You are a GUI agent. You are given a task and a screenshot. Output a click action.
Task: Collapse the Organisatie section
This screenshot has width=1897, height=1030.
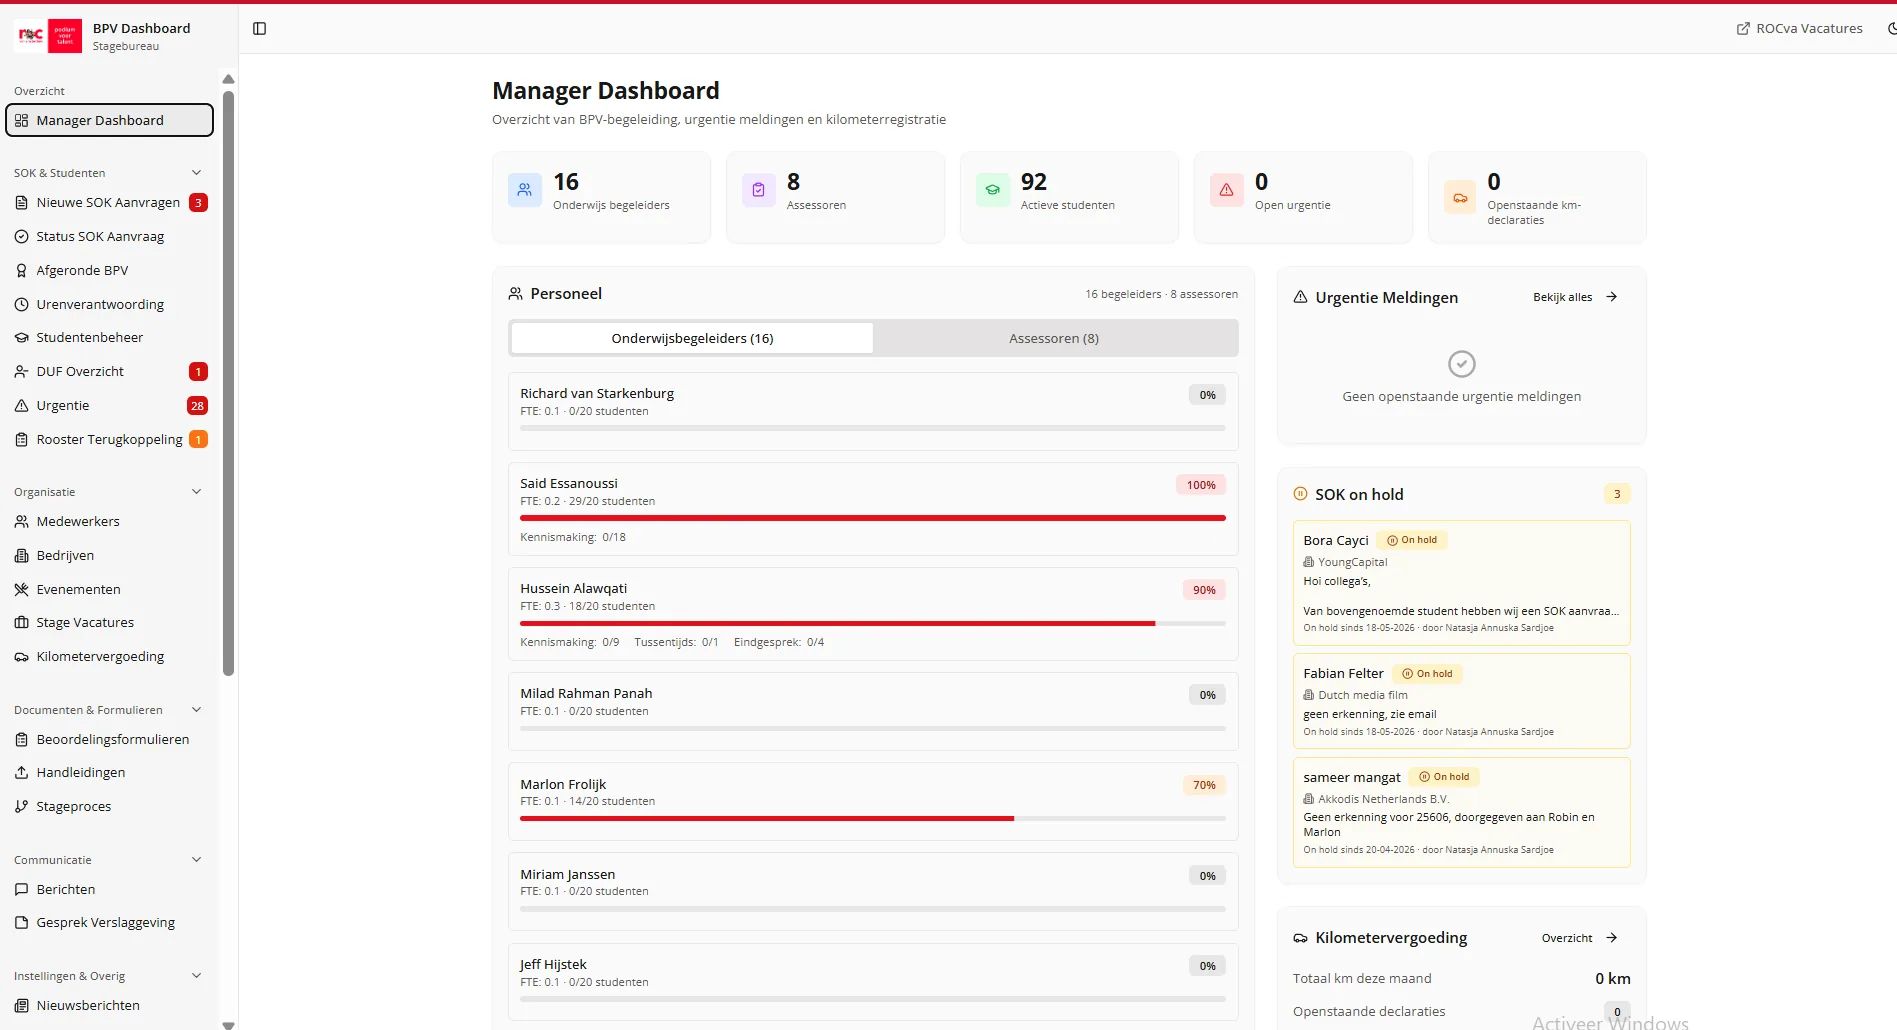pyautogui.click(x=196, y=492)
